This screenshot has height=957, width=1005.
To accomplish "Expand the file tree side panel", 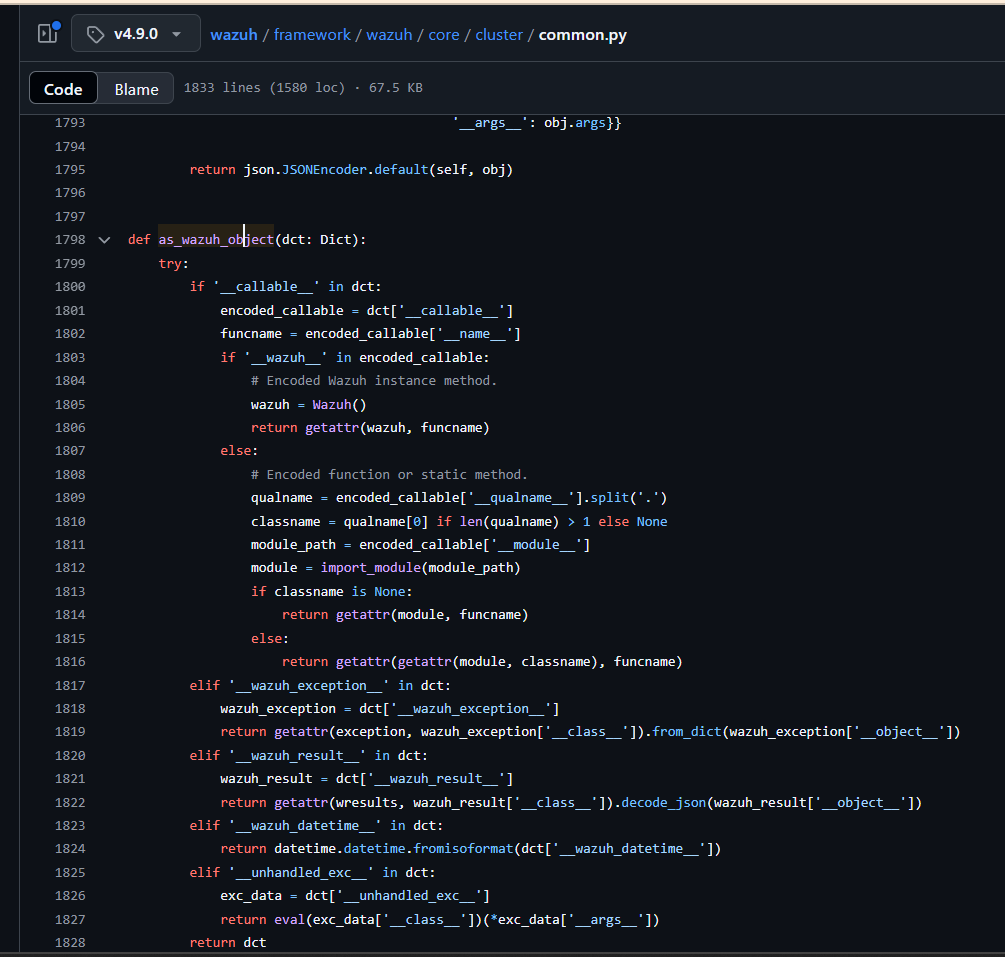I will tap(48, 33).
